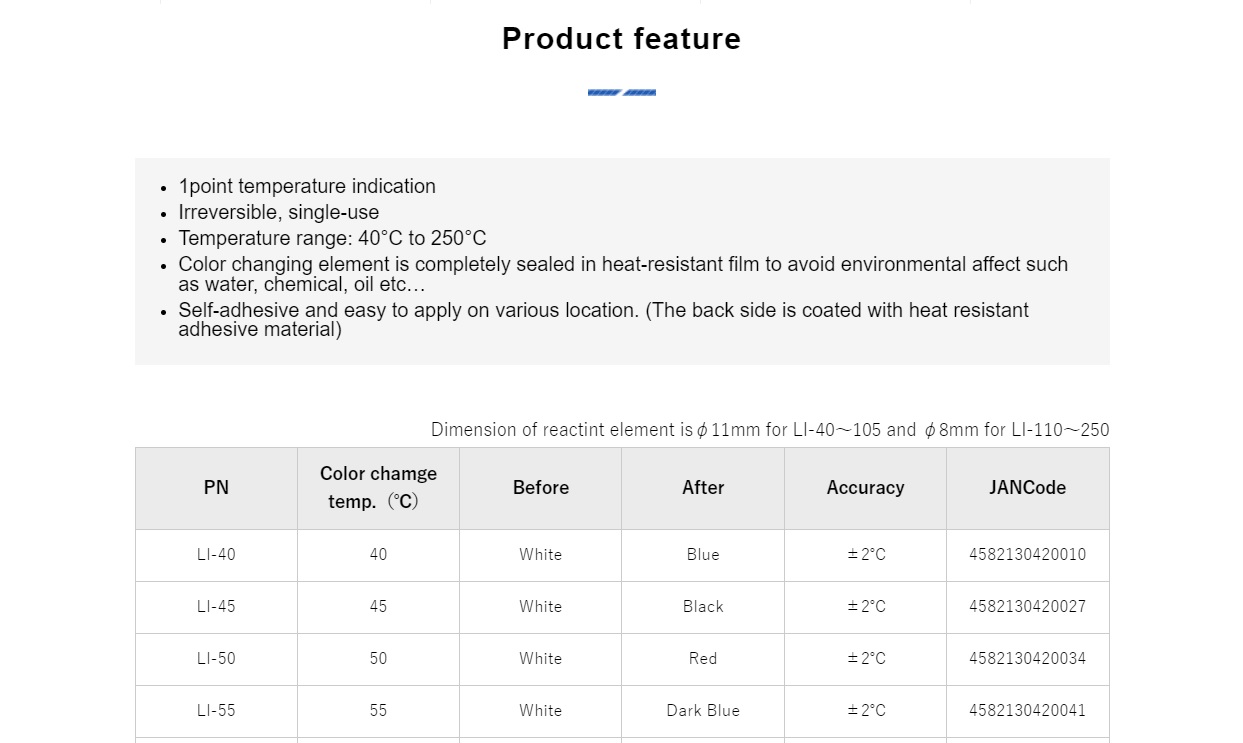
Task: Click JAN code 4582130420041
Action: pyautogui.click(x=1027, y=711)
